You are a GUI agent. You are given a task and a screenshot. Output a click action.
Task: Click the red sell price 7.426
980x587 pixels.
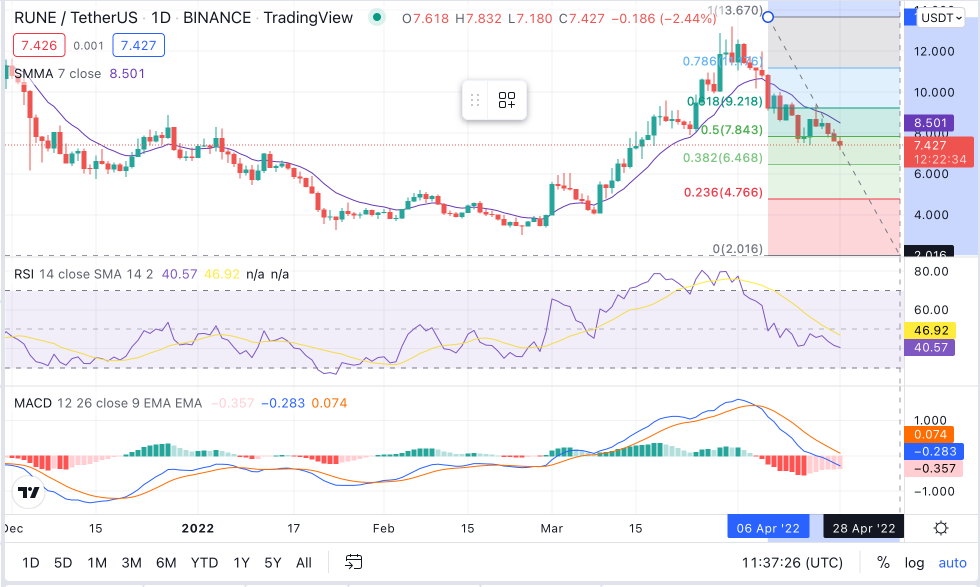39,45
